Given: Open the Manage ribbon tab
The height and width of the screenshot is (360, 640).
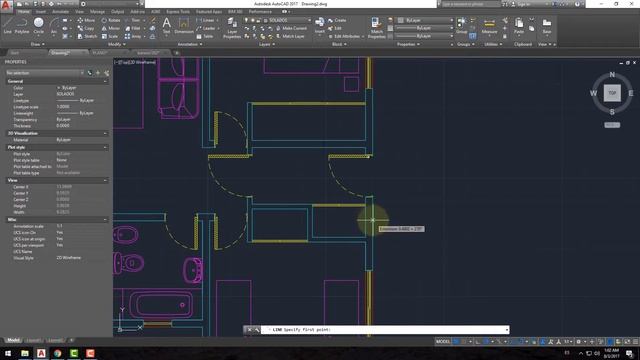Looking at the screenshot, I should [97, 12].
